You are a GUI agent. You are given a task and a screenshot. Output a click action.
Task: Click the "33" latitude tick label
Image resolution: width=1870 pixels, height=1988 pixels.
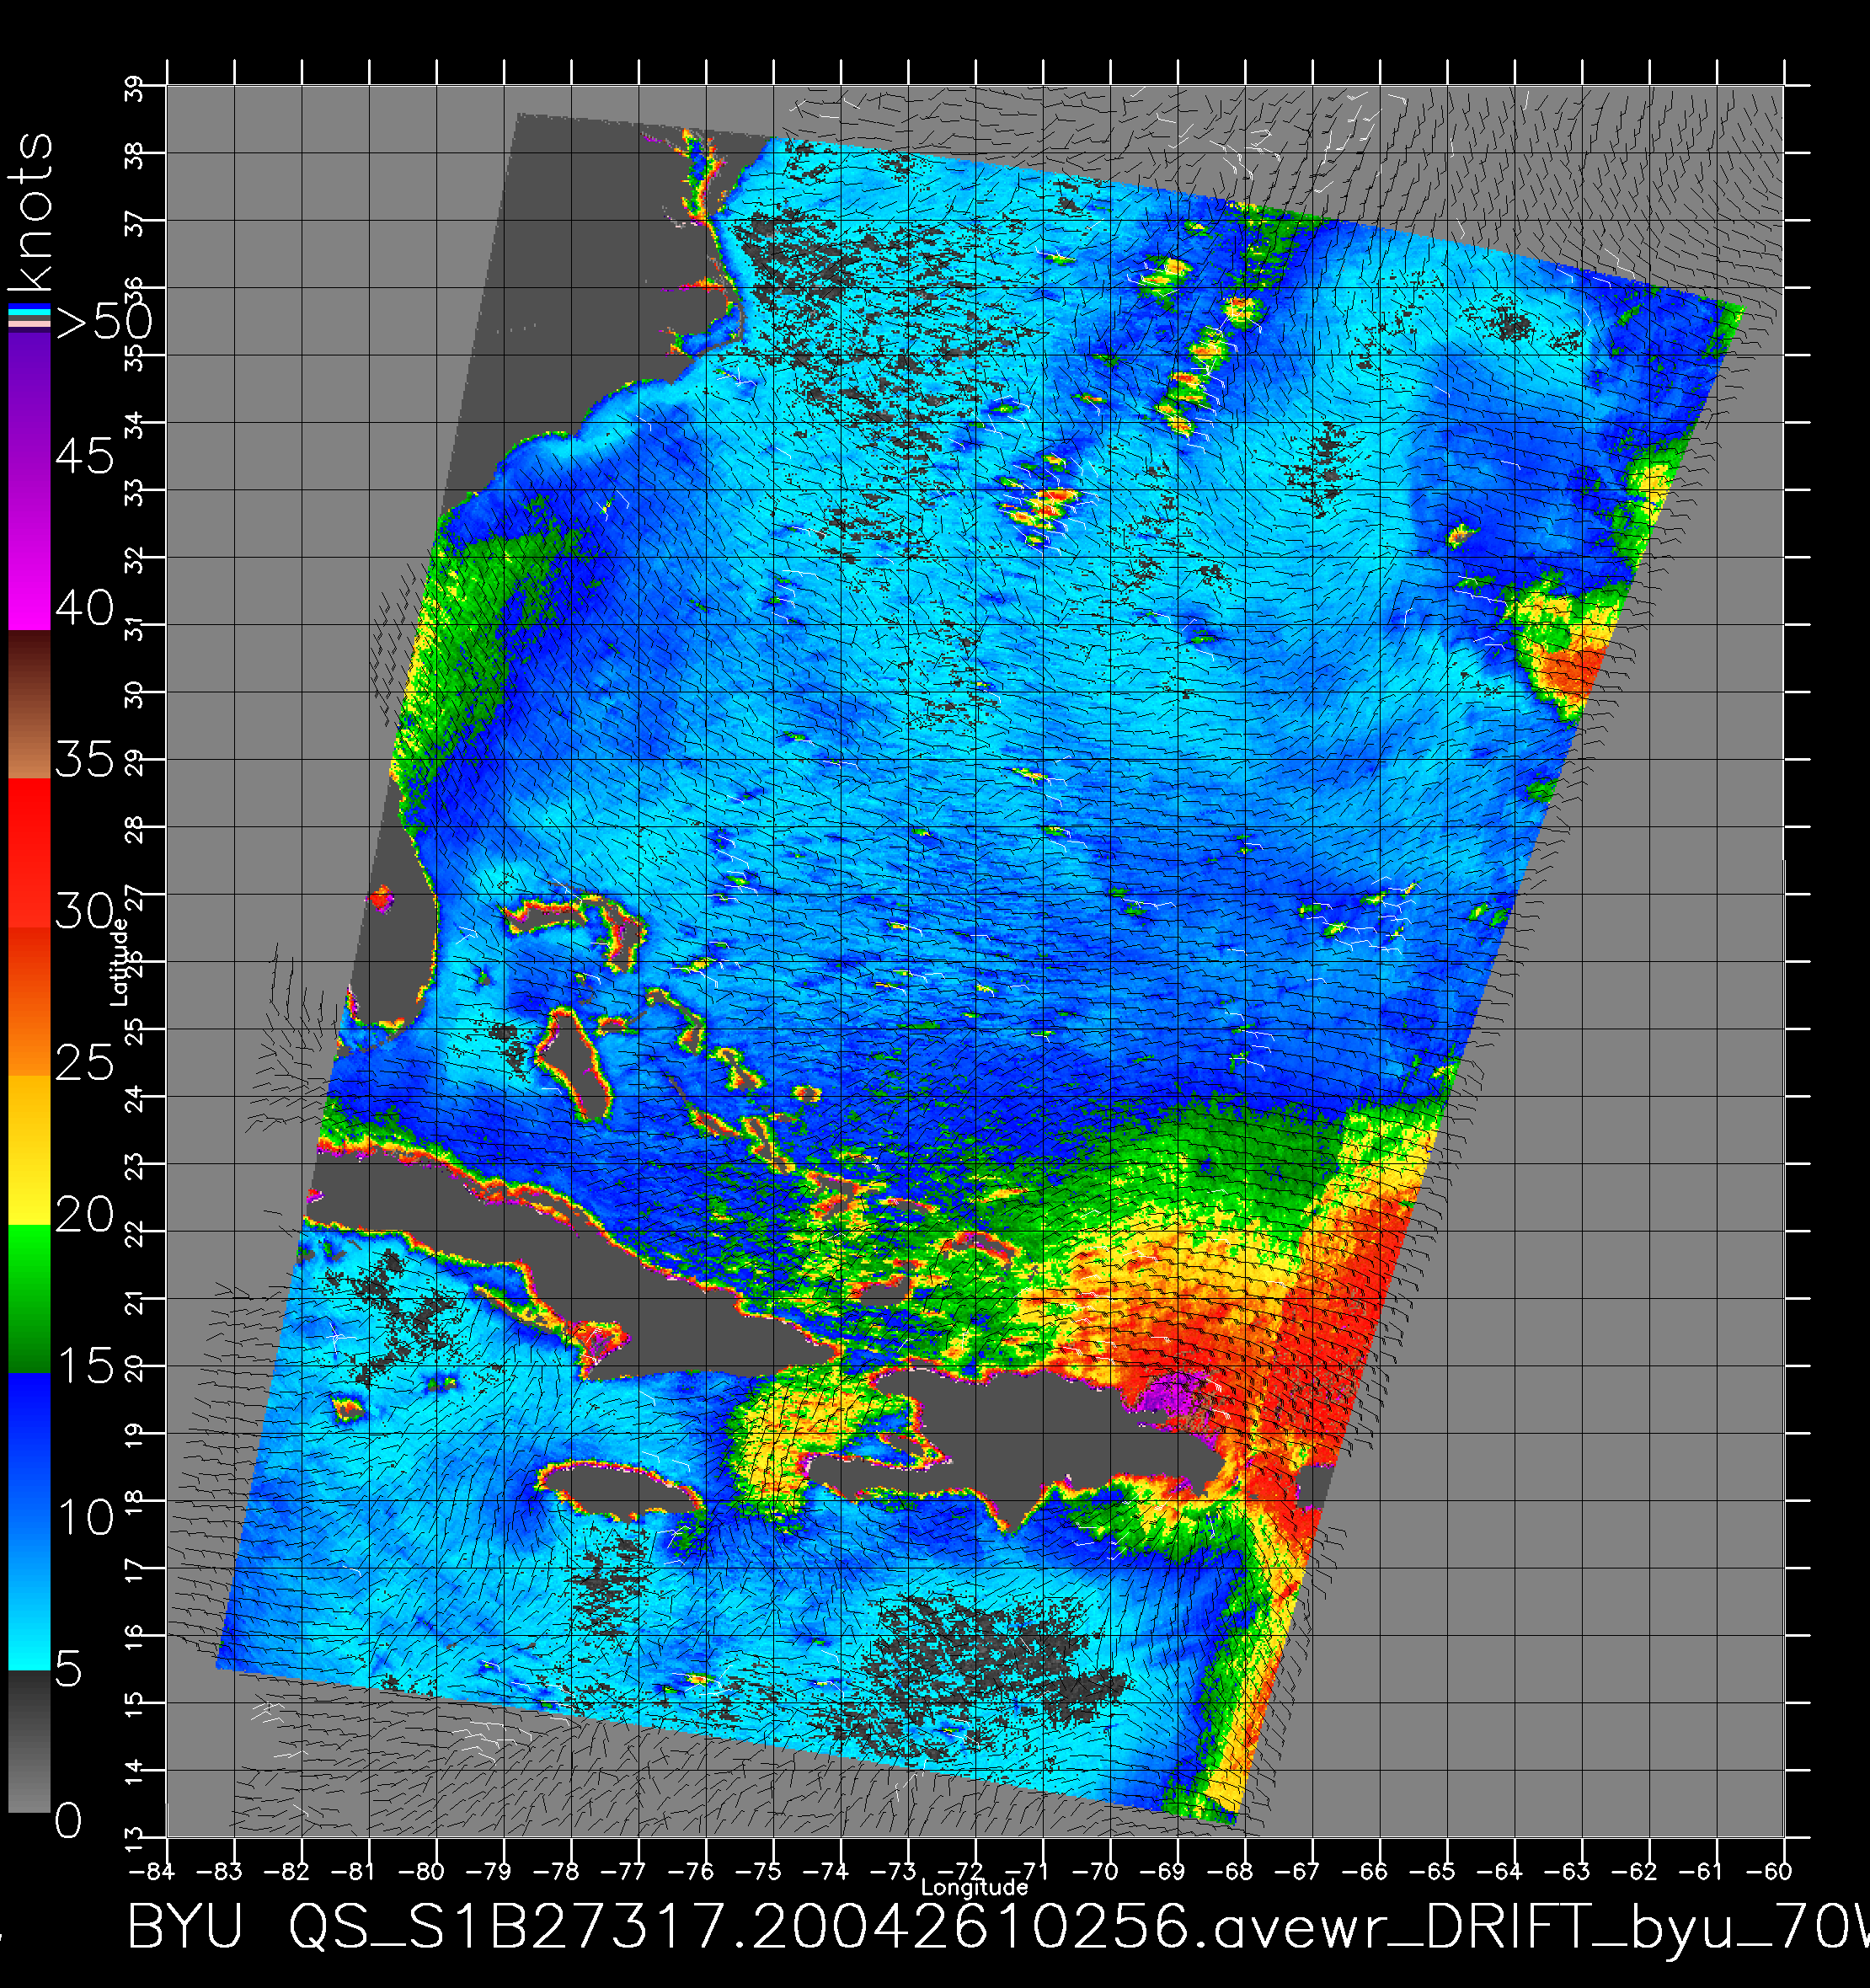pyautogui.click(x=134, y=493)
